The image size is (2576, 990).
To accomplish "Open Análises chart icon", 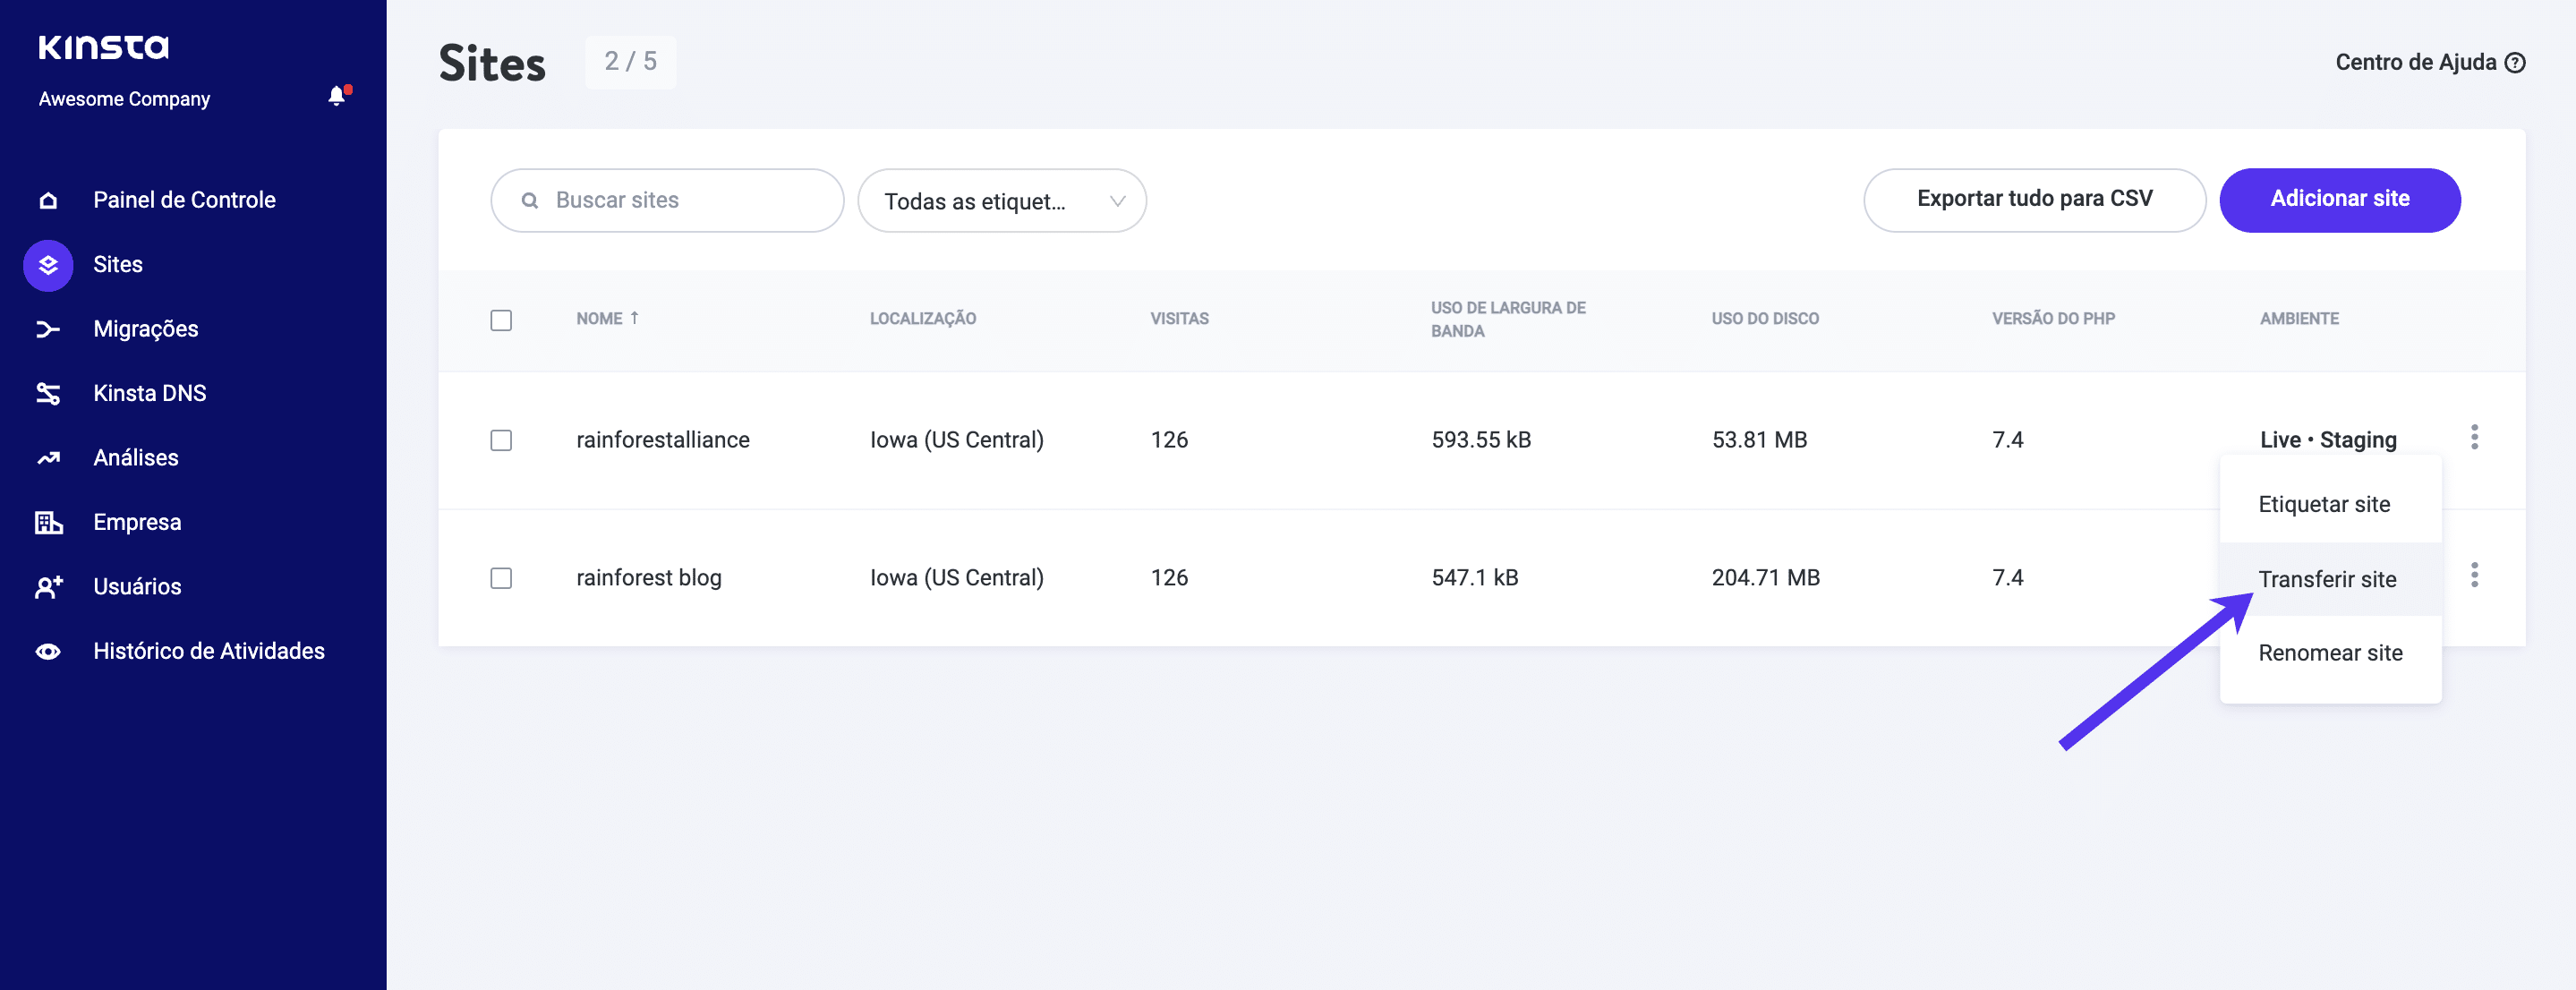I will click(48, 458).
